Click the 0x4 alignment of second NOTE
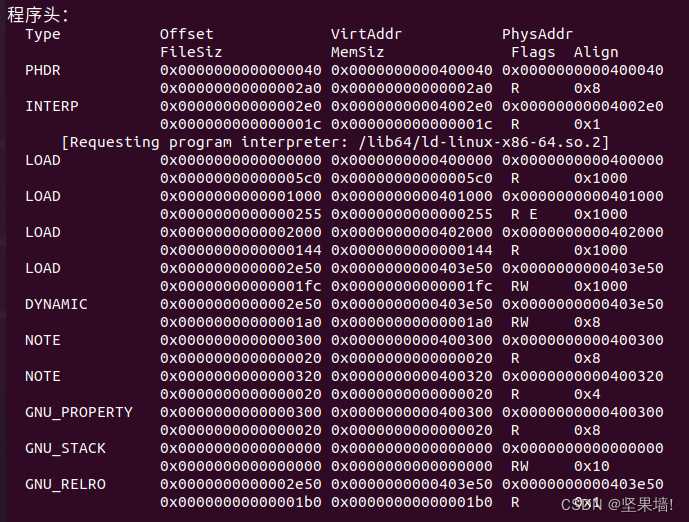Screen dimensions: 689x522 coord(587,395)
